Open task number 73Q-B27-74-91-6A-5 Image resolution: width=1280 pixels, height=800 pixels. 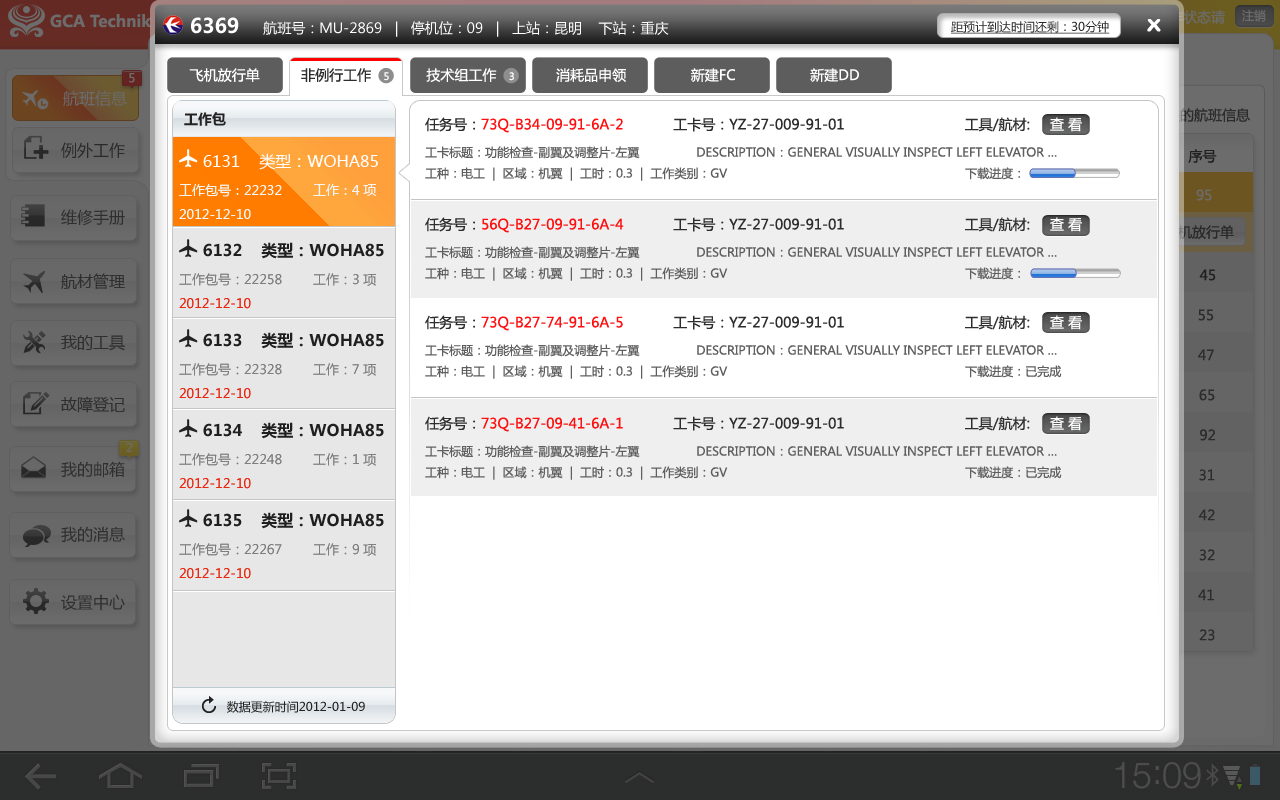[552, 323]
